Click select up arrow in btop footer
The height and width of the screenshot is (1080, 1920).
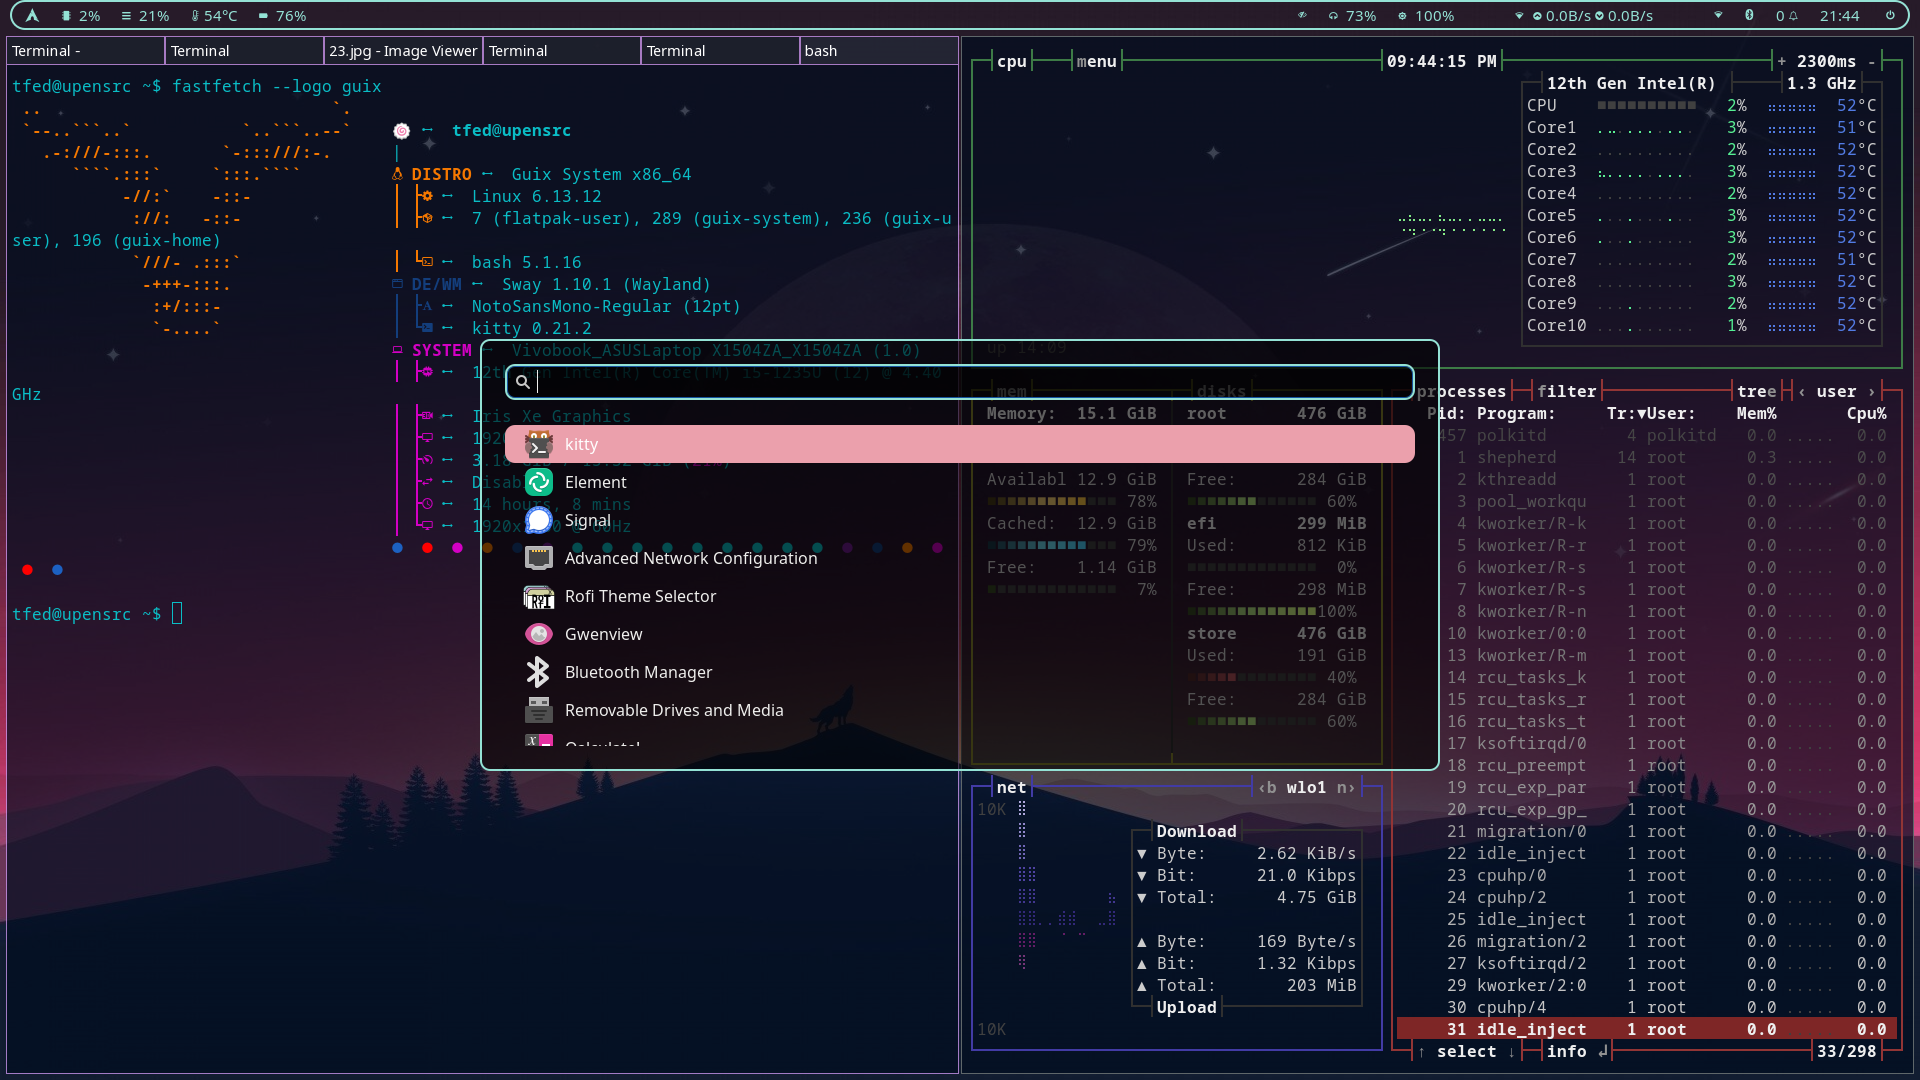pyautogui.click(x=1421, y=1051)
